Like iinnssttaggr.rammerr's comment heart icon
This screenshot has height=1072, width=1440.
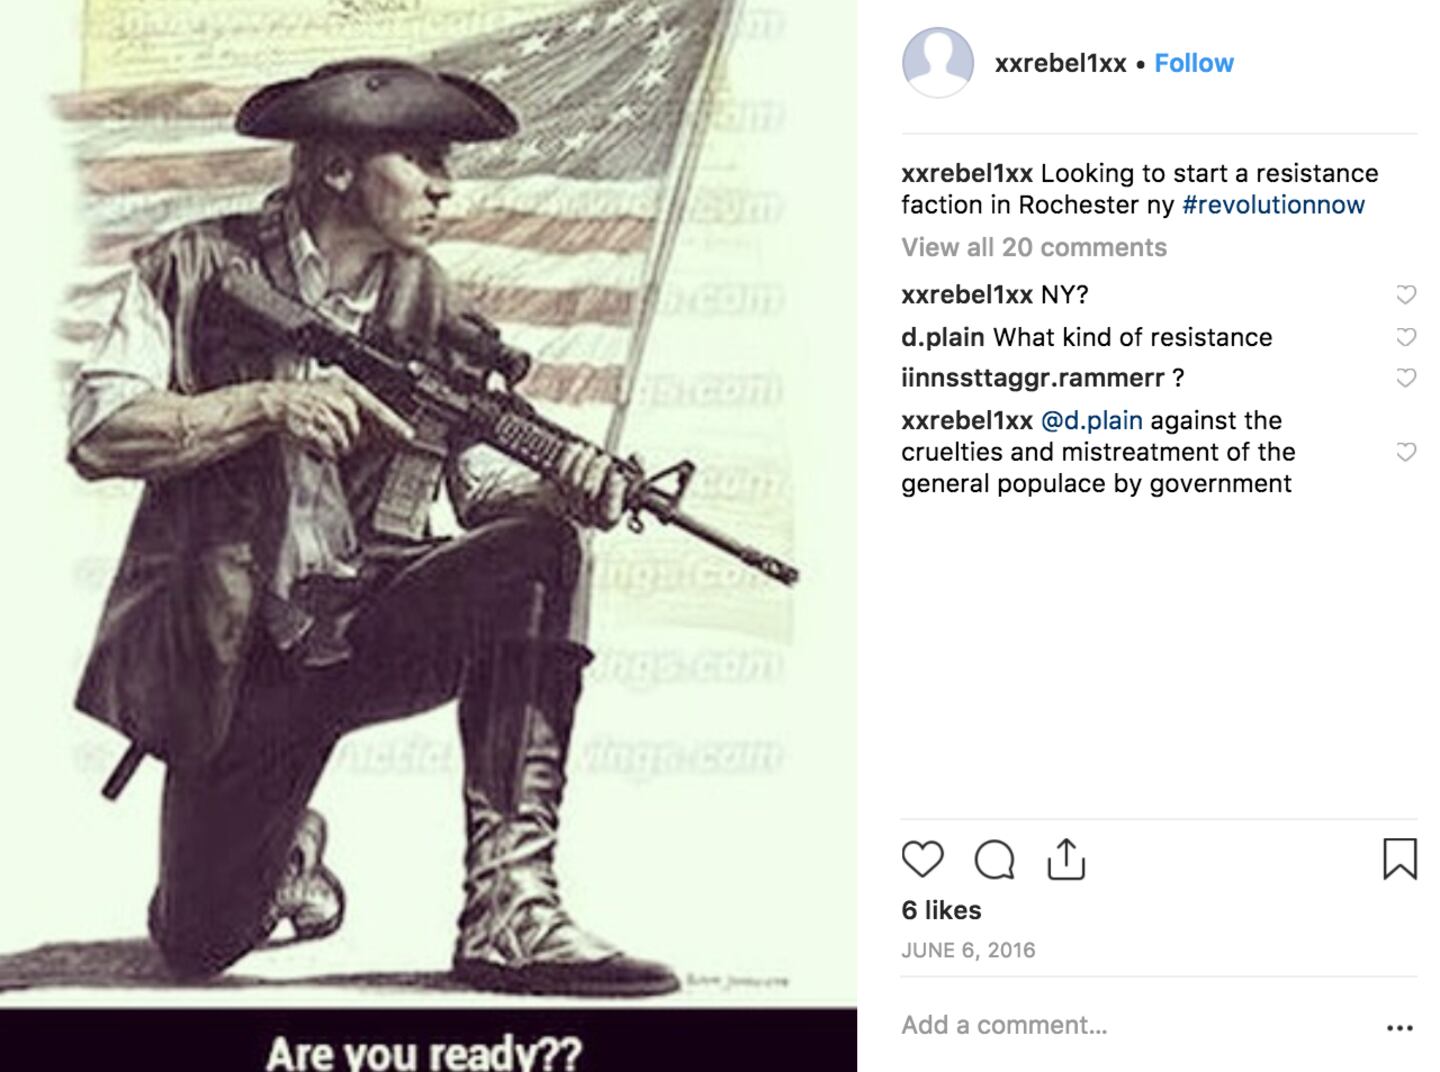tap(1405, 378)
